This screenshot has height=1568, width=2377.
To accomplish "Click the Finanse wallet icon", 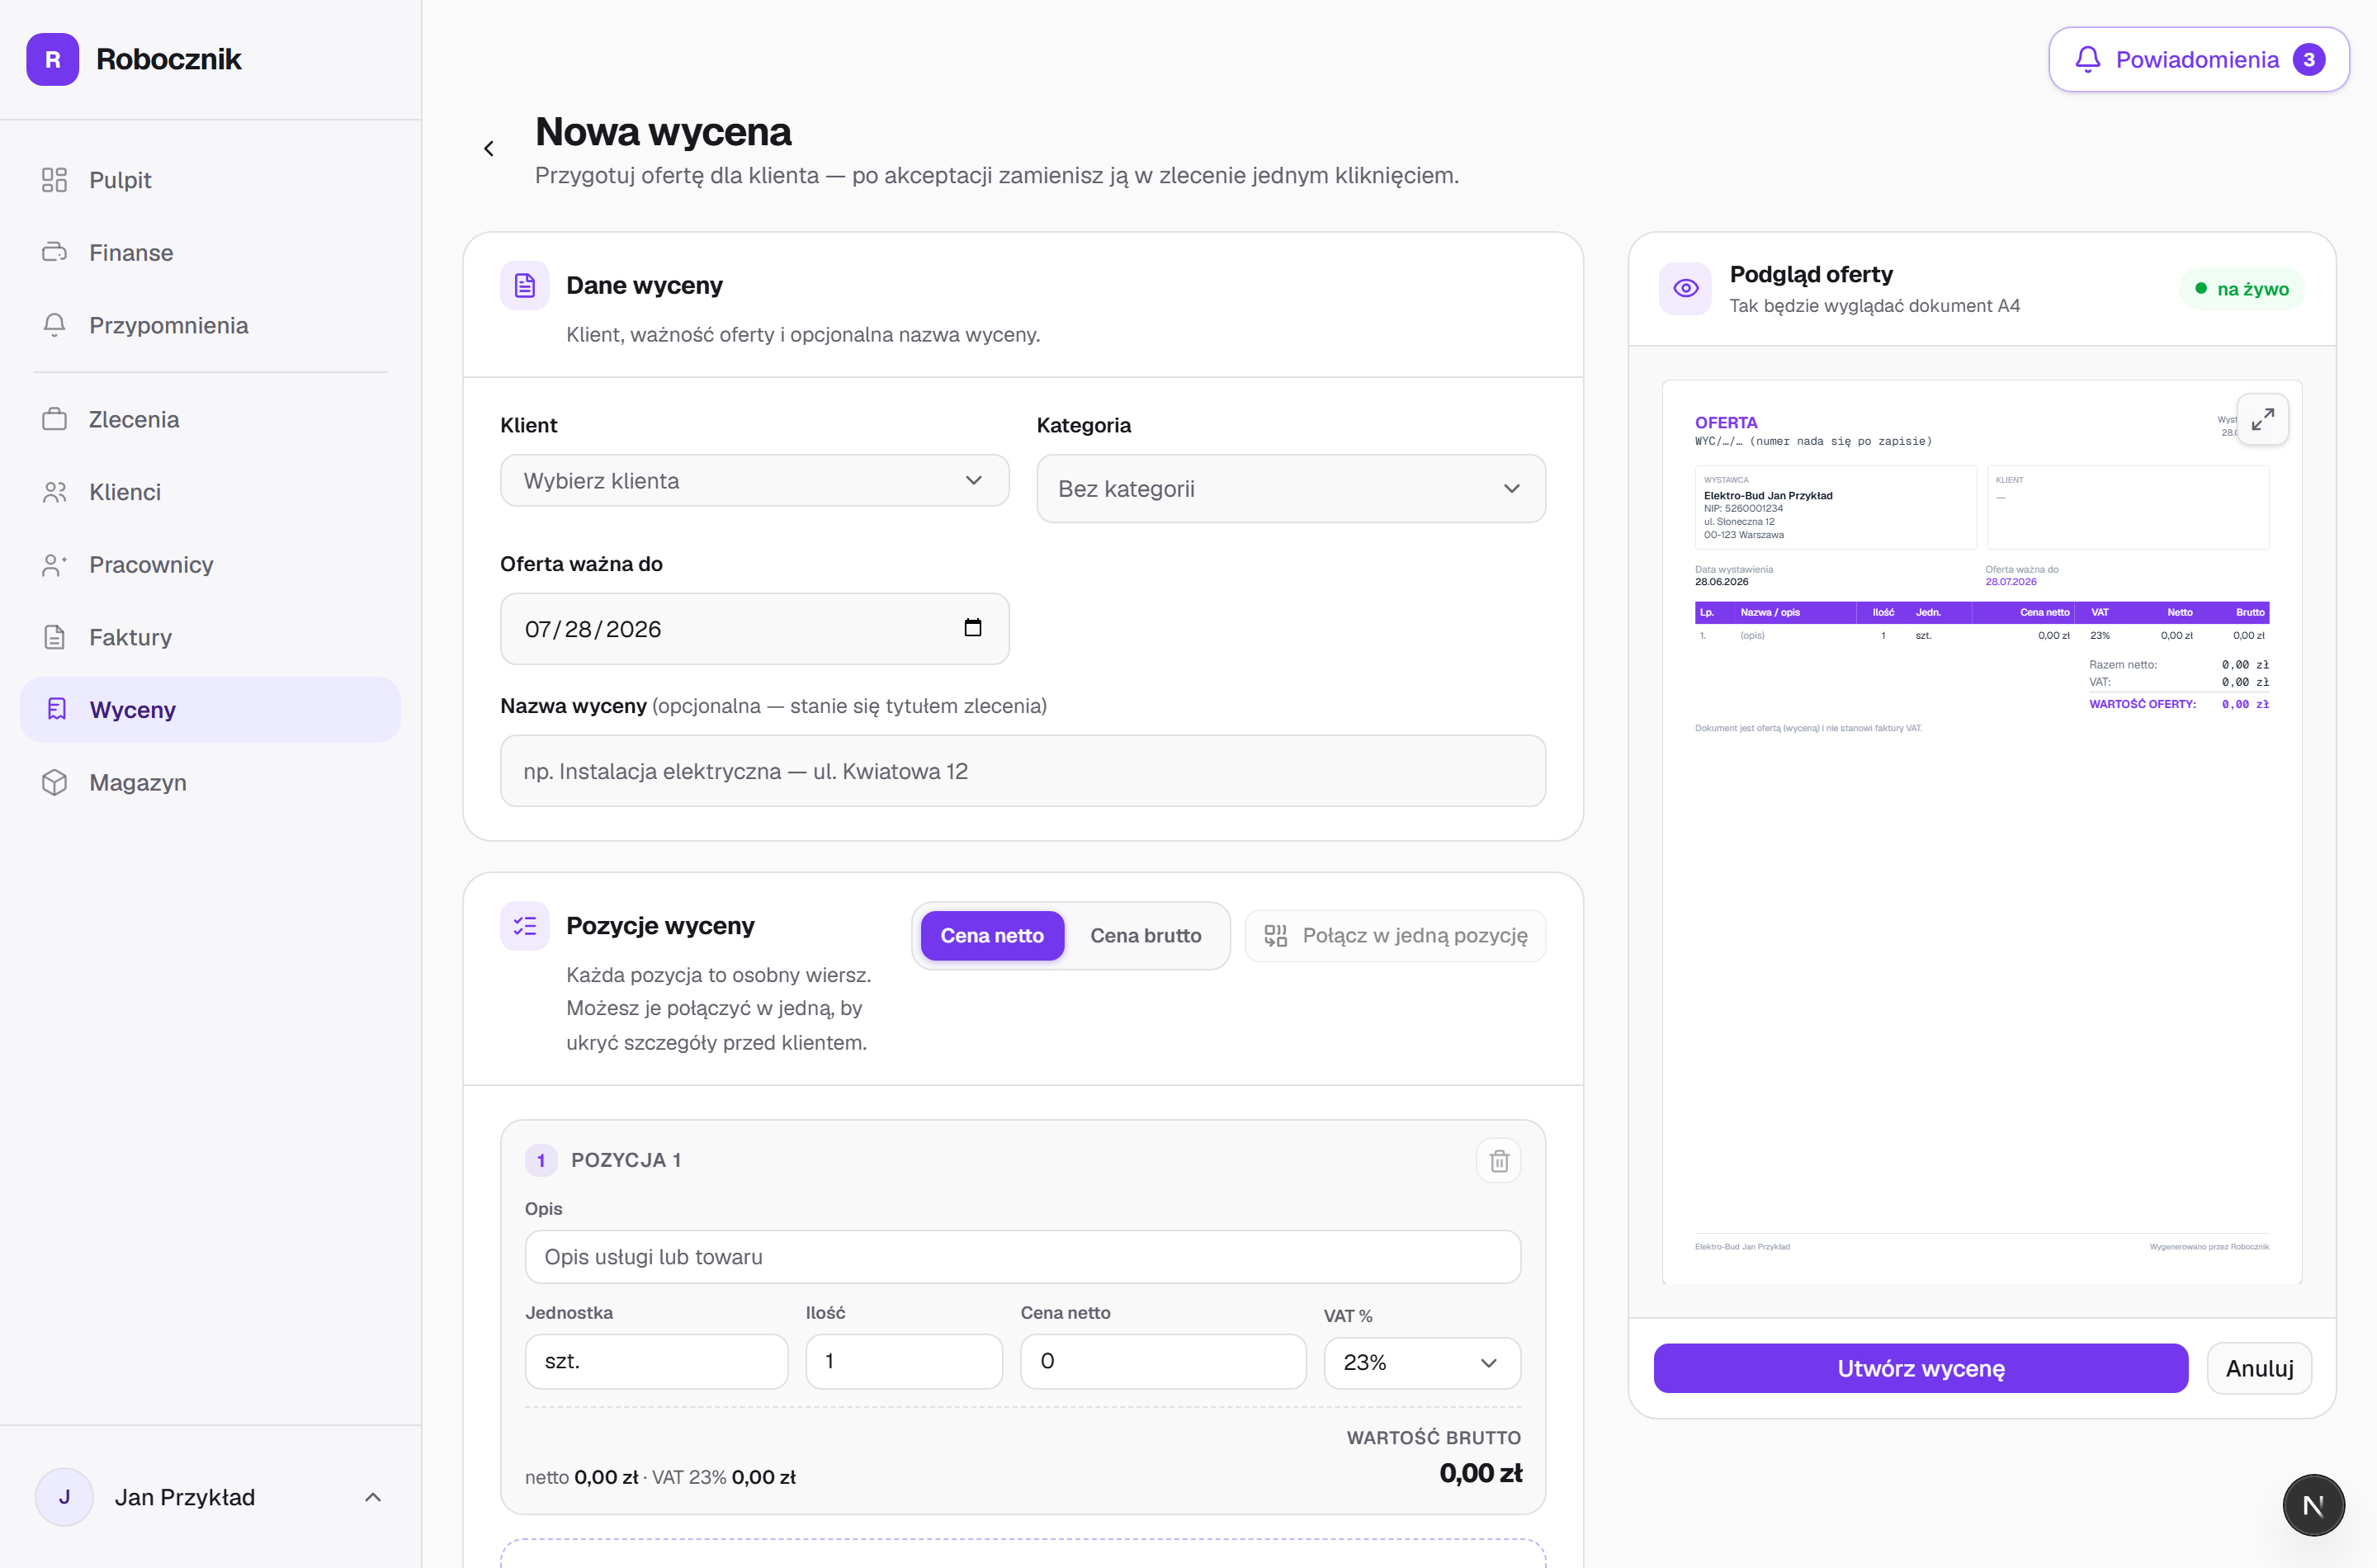I will click(54, 252).
